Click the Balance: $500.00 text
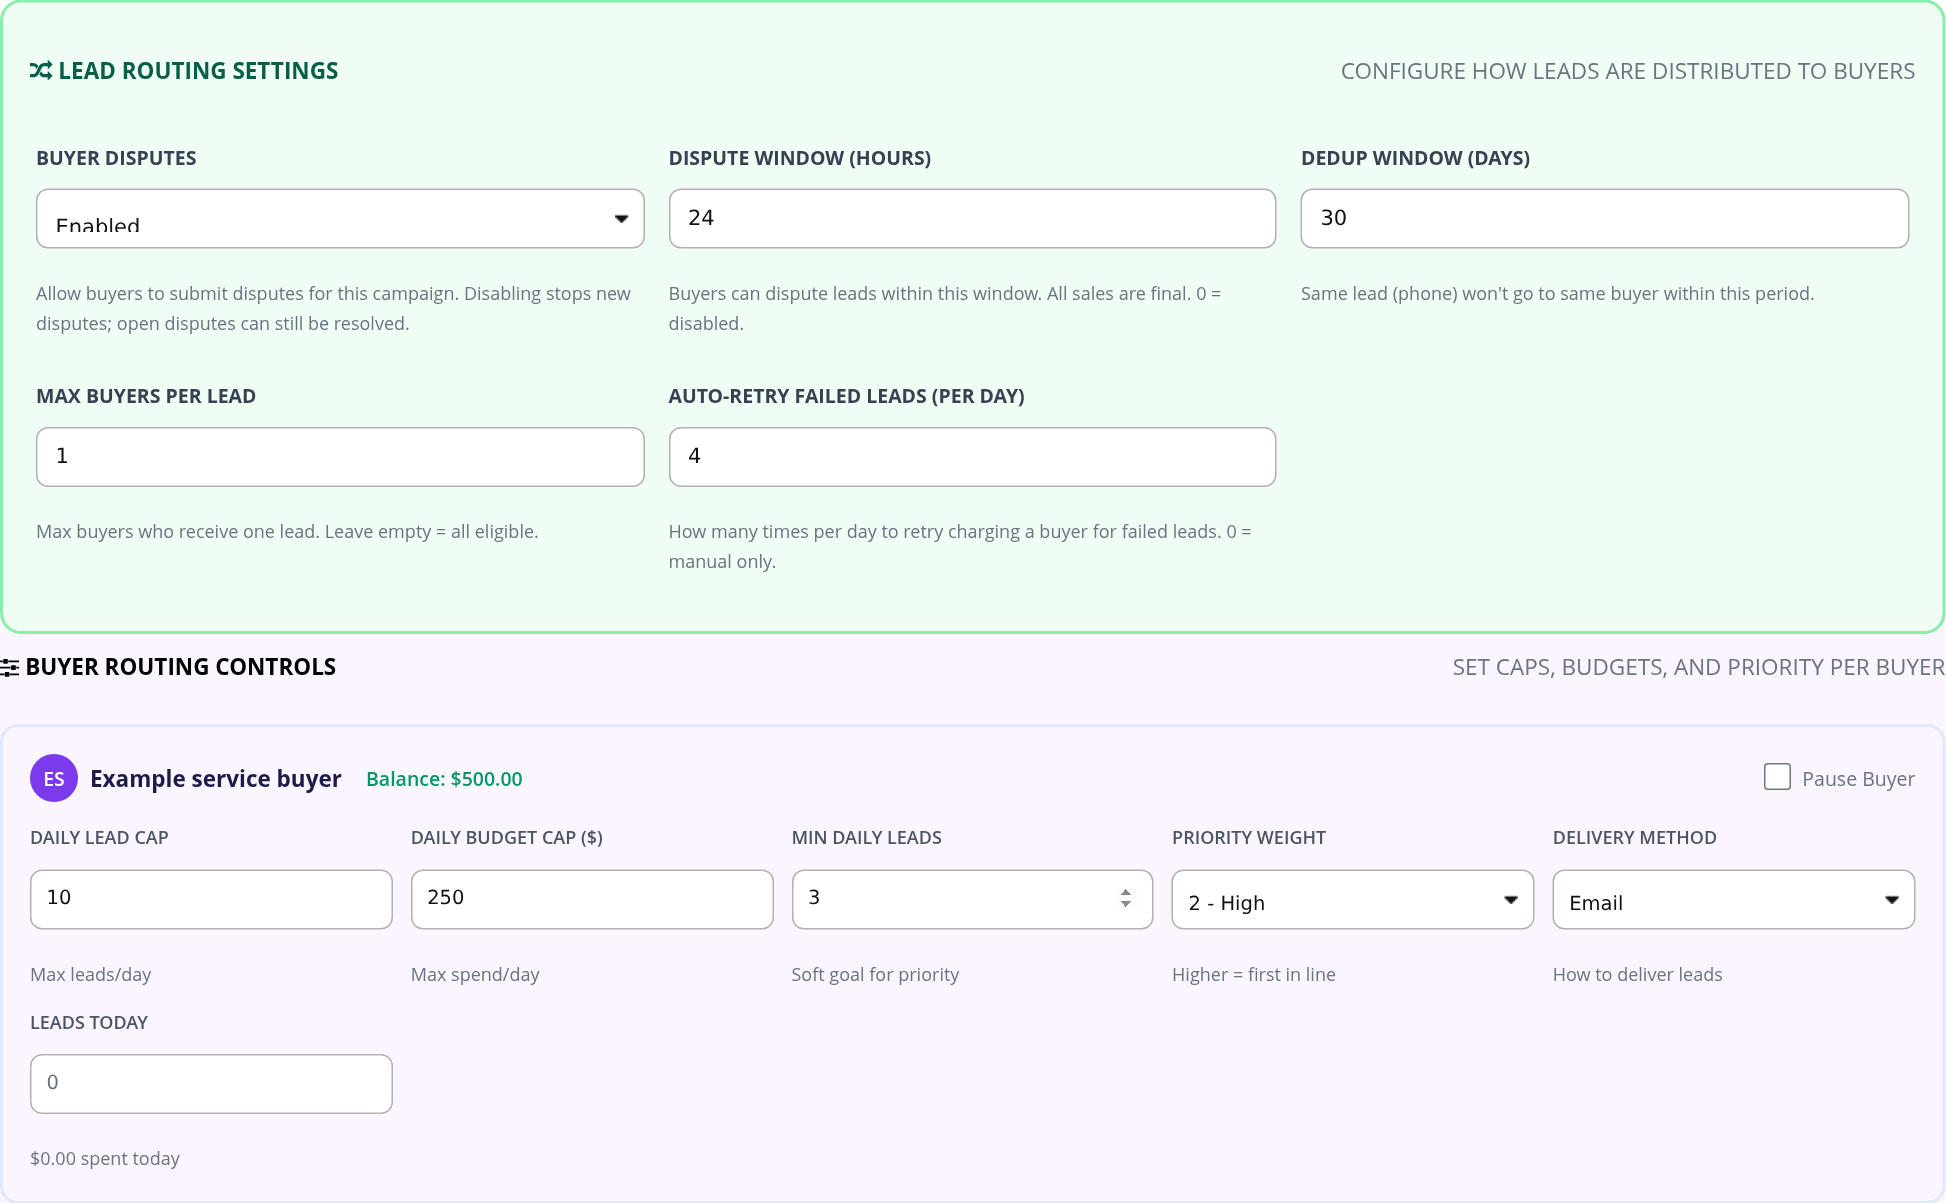The height and width of the screenshot is (1203, 1946). (x=444, y=779)
